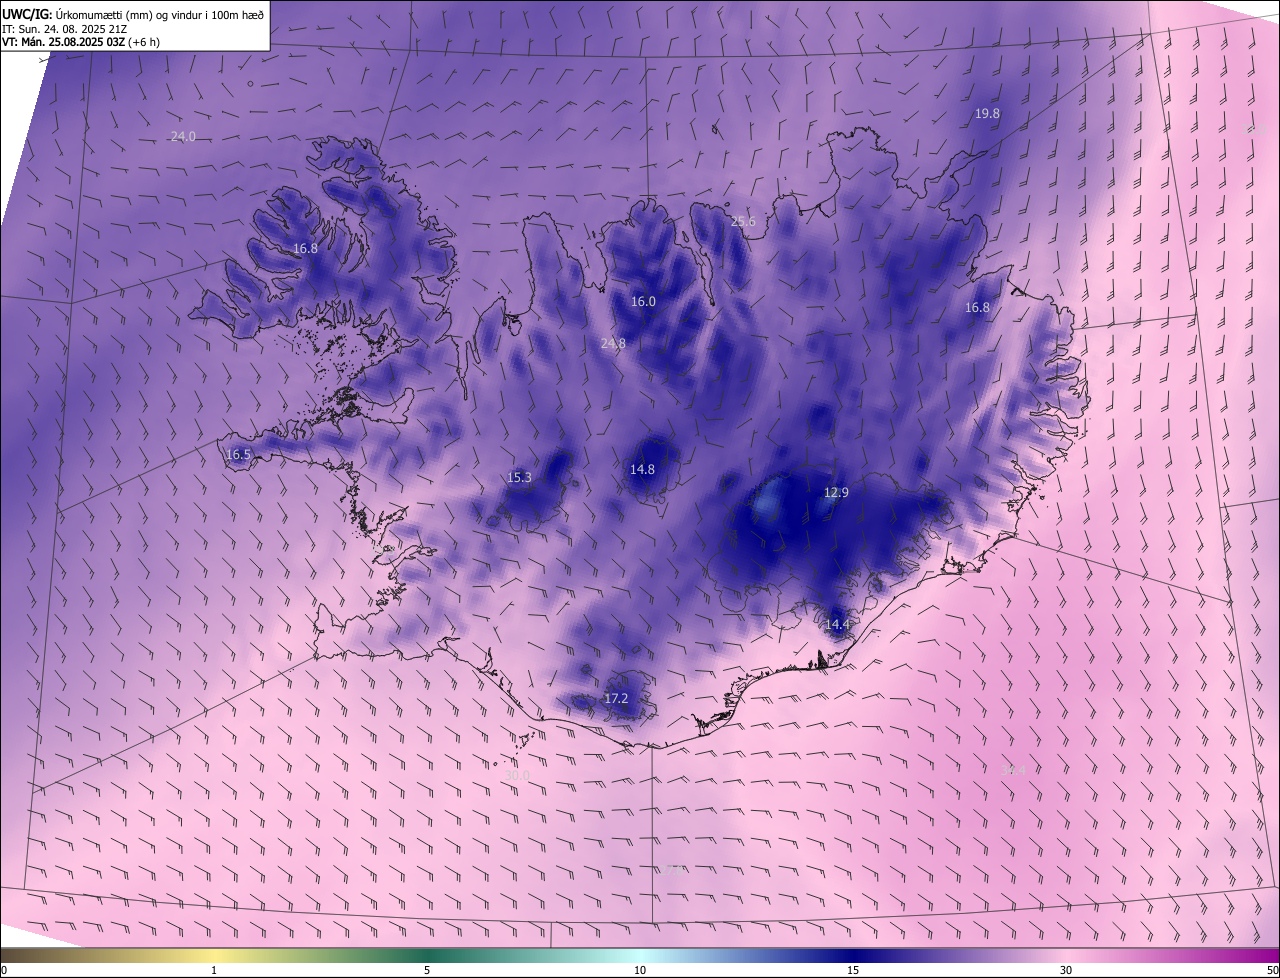Viewport: 1280px width, 978px height.
Task: Select the '5' tick on the color scale
Action: pos(427,970)
